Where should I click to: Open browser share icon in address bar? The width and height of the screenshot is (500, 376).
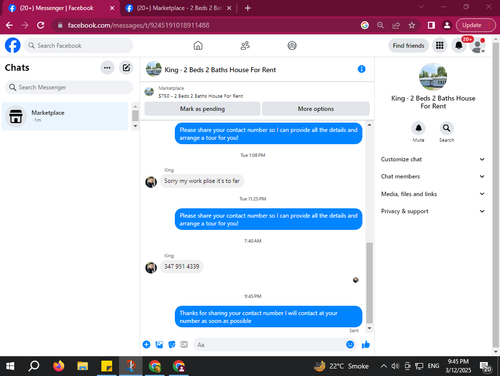pos(396,25)
